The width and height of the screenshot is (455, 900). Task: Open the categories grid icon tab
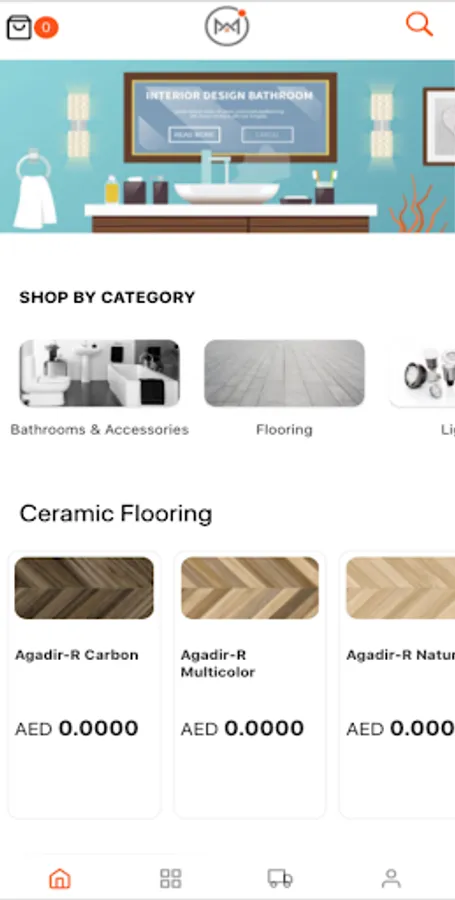pos(170,878)
